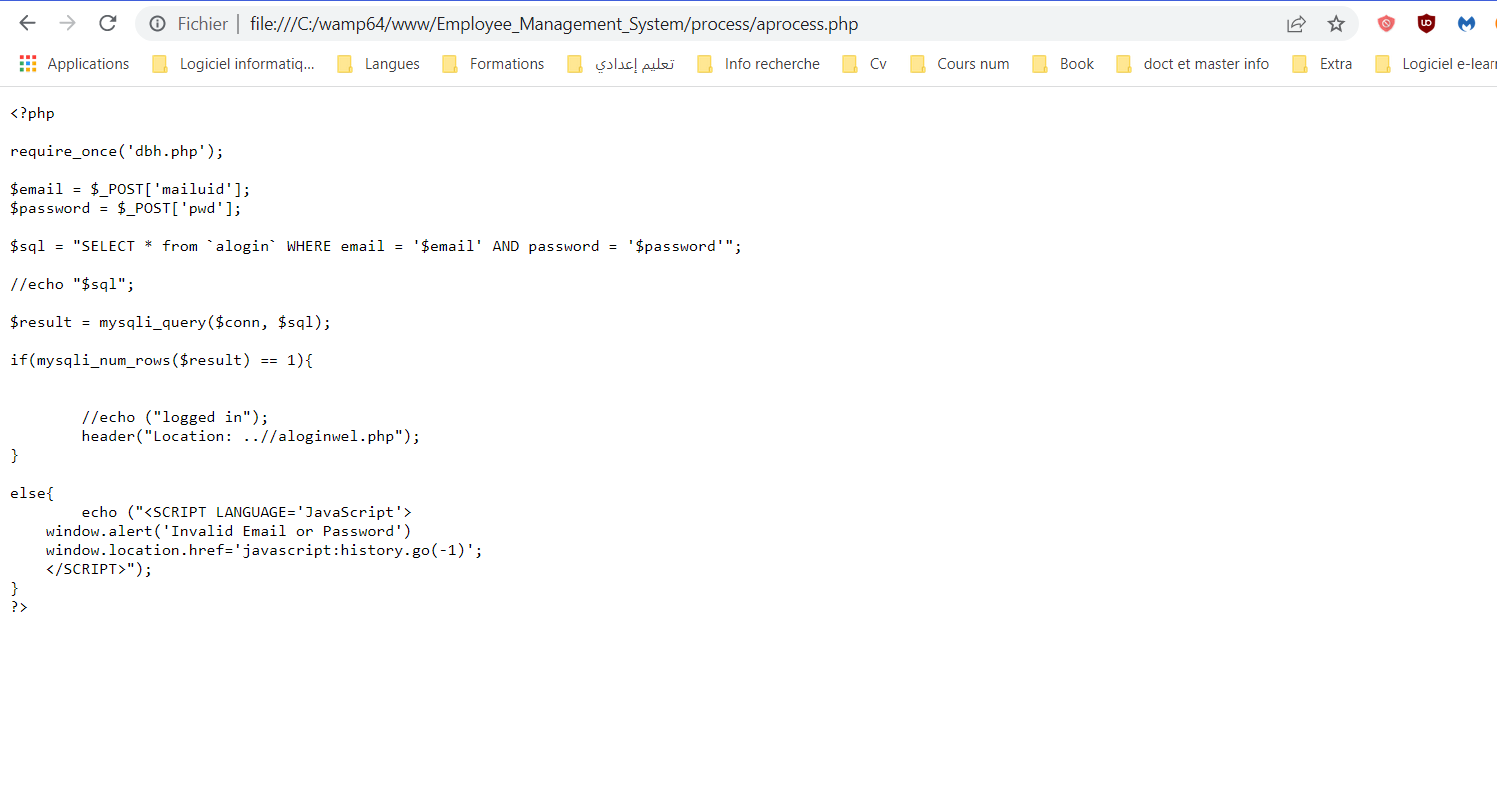Click the window.alert('Invalid Email or Password') line
This screenshot has height=786, width=1497.
coord(228,531)
